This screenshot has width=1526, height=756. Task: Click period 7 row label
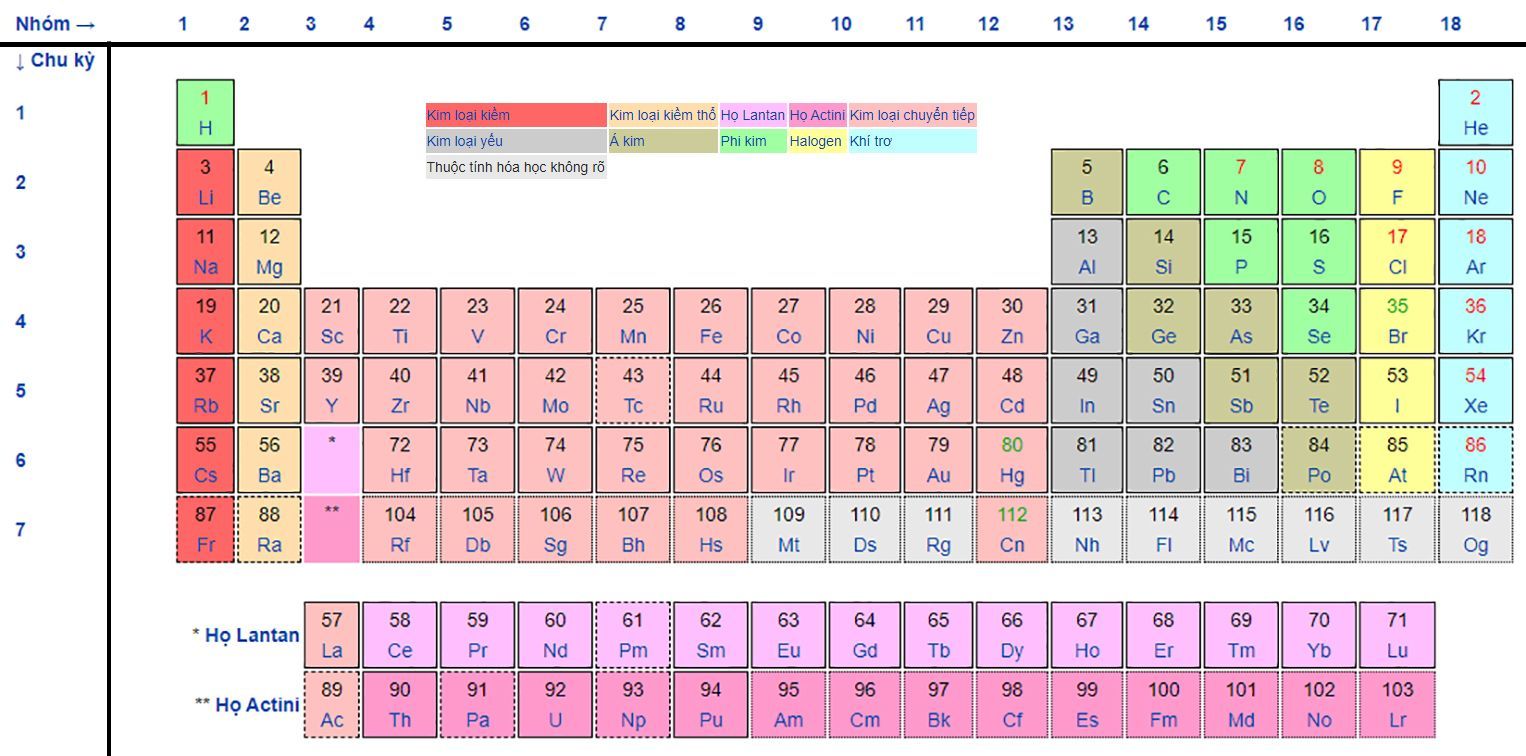point(20,530)
